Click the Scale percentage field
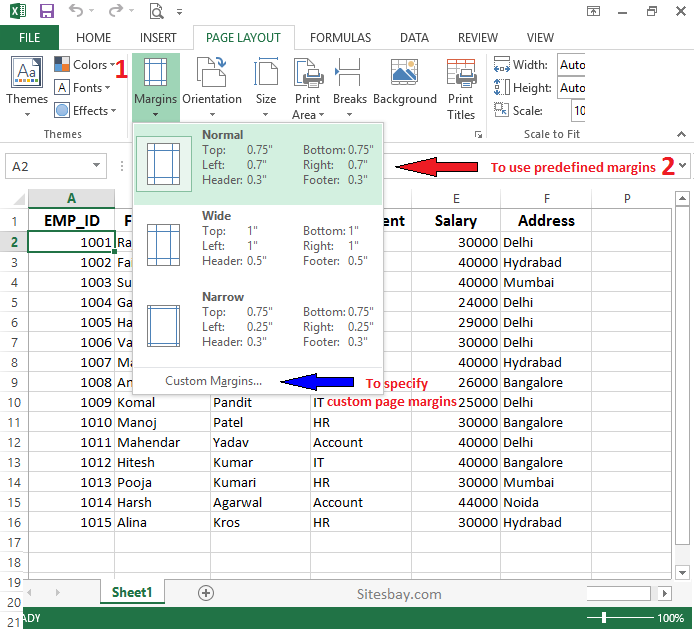The width and height of the screenshot is (694, 634). click(x=578, y=110)
